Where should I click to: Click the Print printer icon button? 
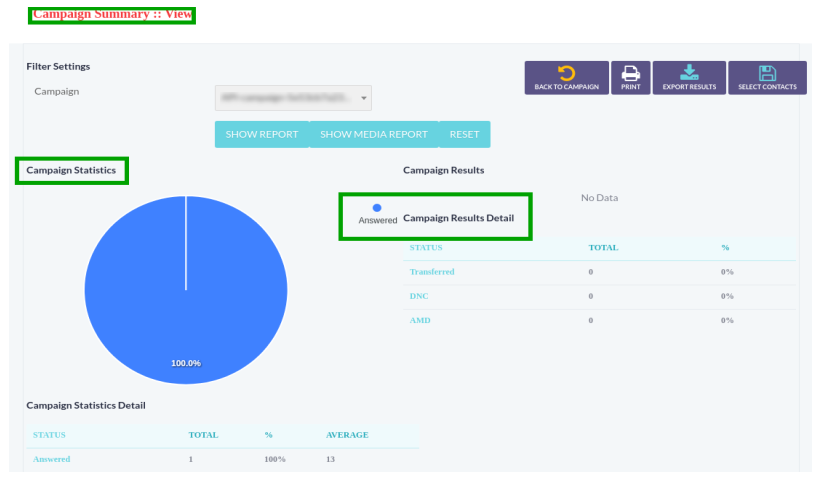click(631, 78)
